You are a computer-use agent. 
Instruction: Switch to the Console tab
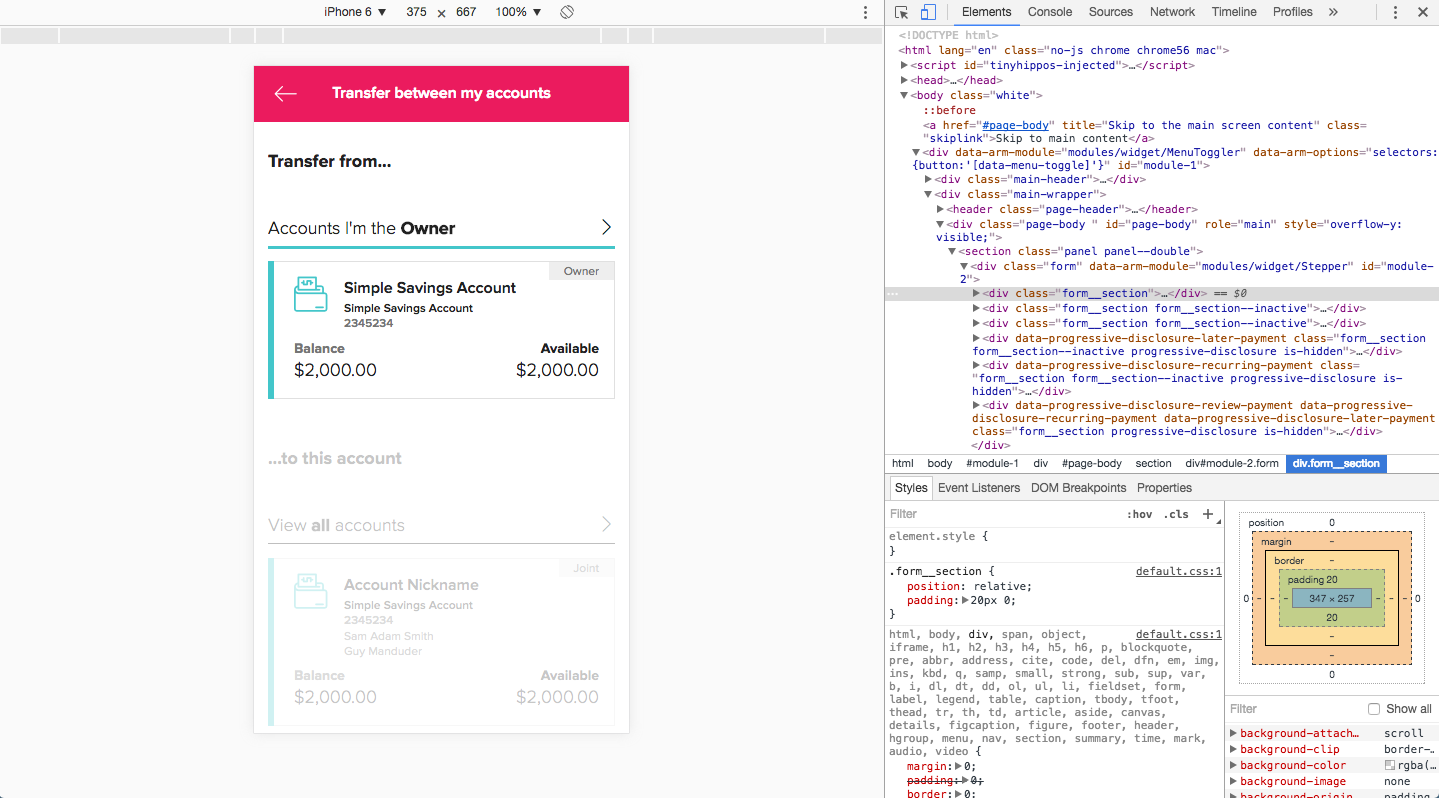click(1050, 12)
